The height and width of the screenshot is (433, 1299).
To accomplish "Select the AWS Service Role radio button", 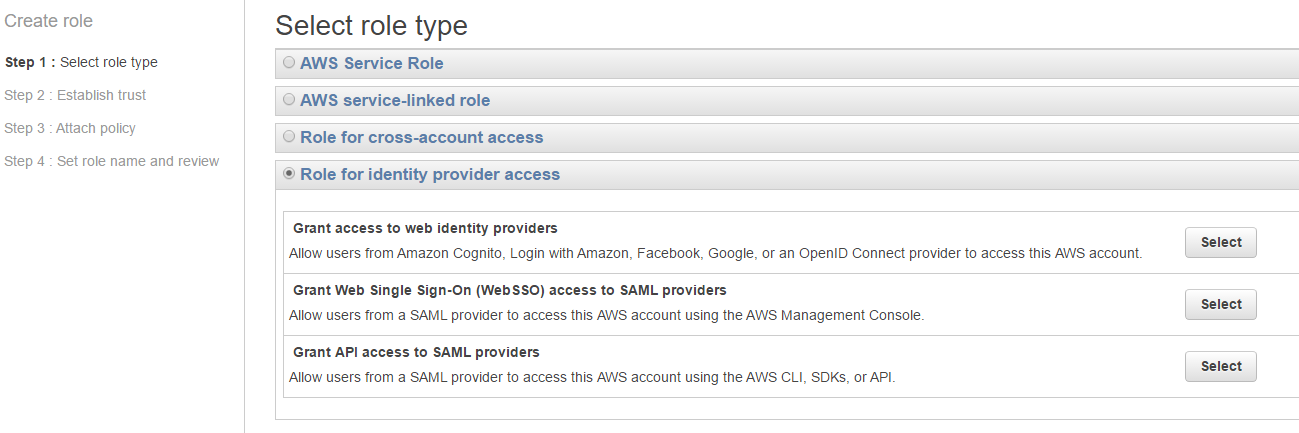I will tap(289, 63).
